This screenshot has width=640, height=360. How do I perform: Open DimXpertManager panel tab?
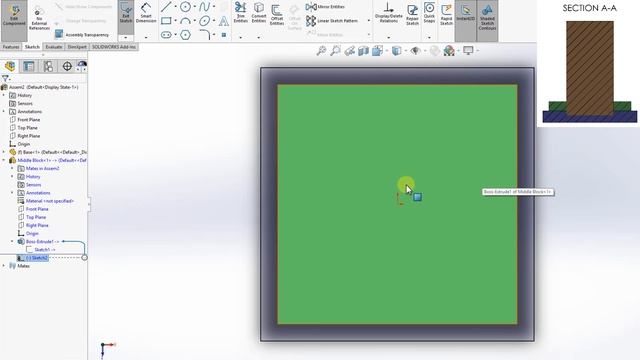point(67,66)
